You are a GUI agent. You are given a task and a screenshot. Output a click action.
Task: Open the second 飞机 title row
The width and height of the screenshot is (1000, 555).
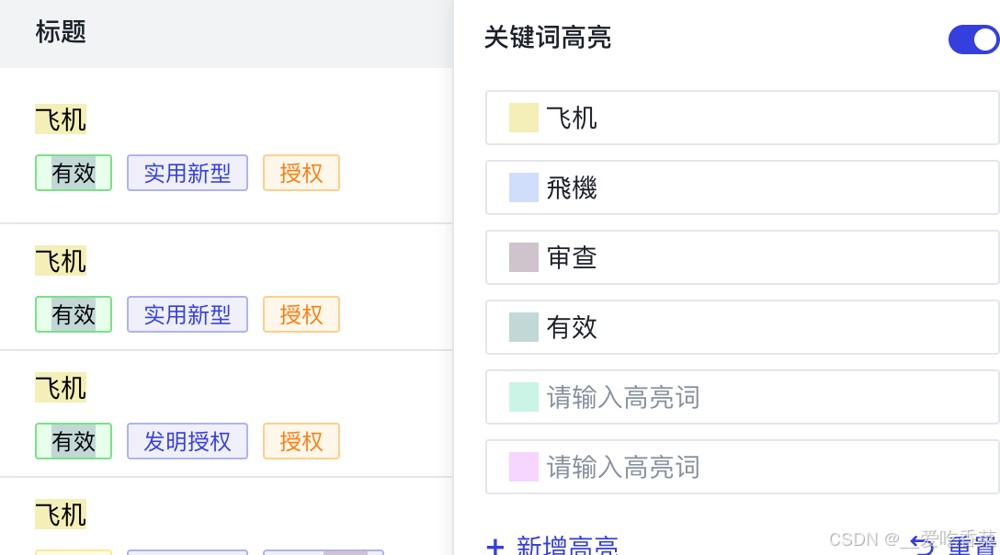pyautogui.click(x=61, y=261)
